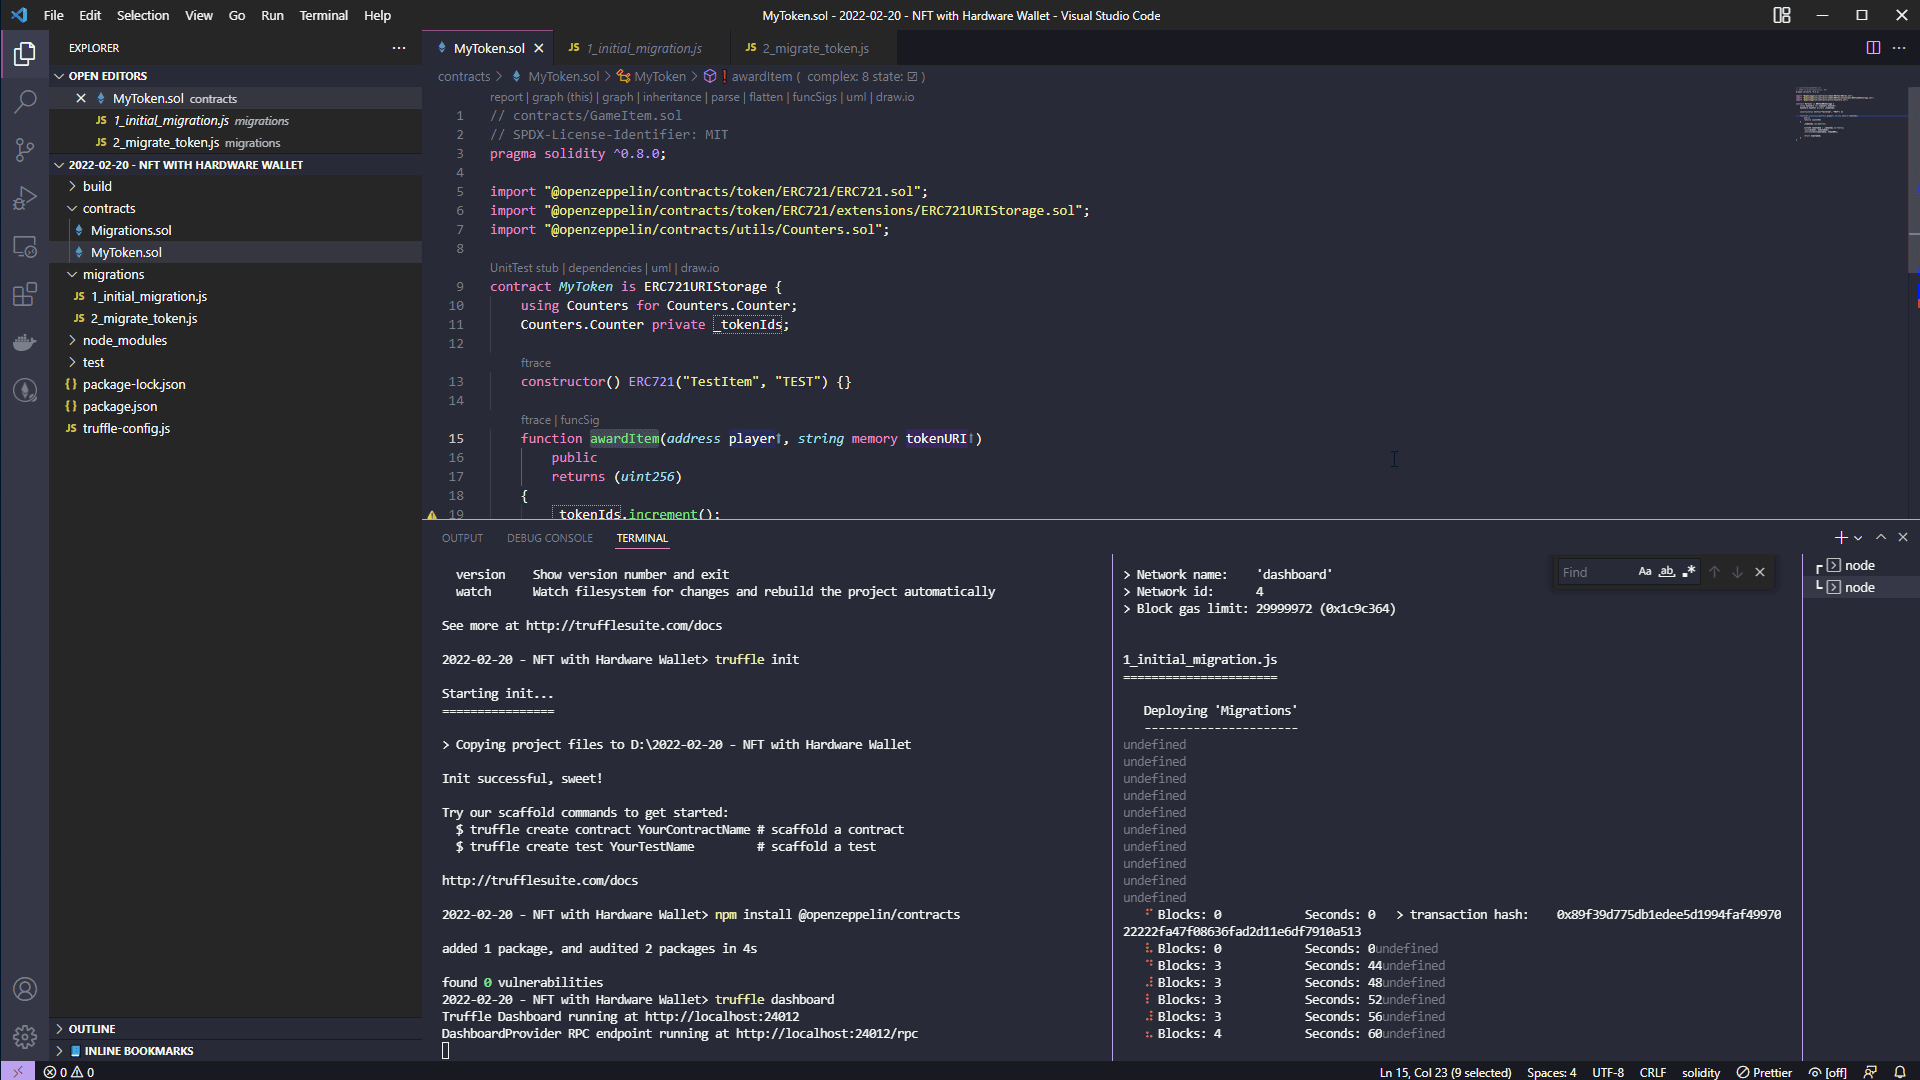Open the Terminal menu
The width and height of the screenshot is (1920, 1080).
coord(324,15)
